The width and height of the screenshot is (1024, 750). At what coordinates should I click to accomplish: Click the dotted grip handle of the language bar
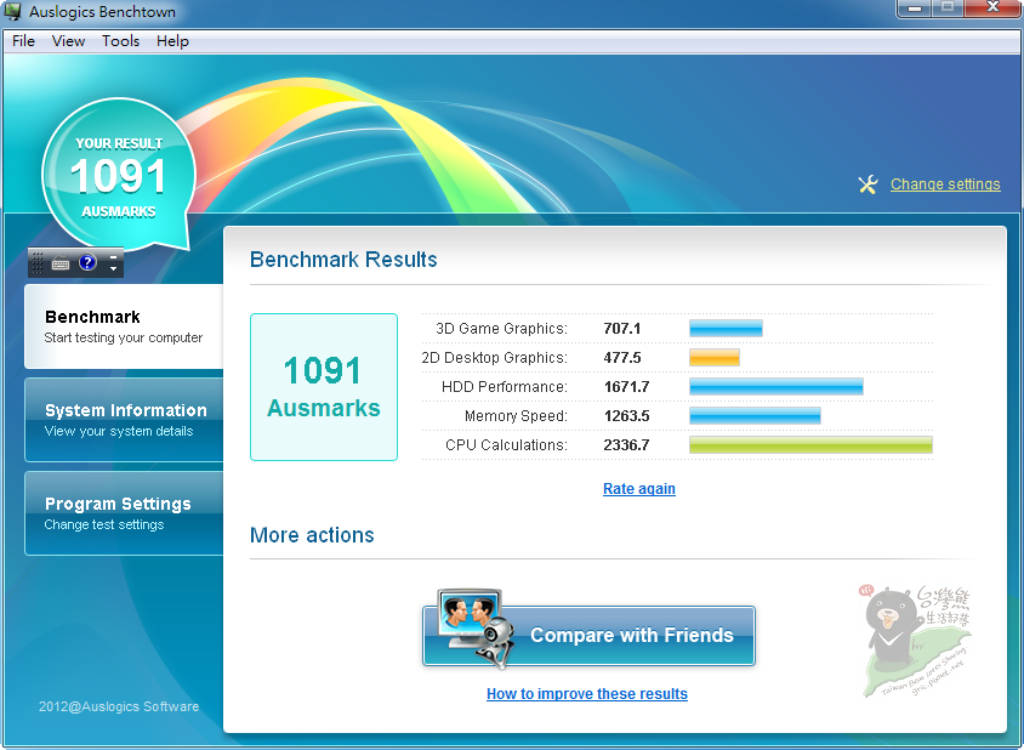[37, 263]
